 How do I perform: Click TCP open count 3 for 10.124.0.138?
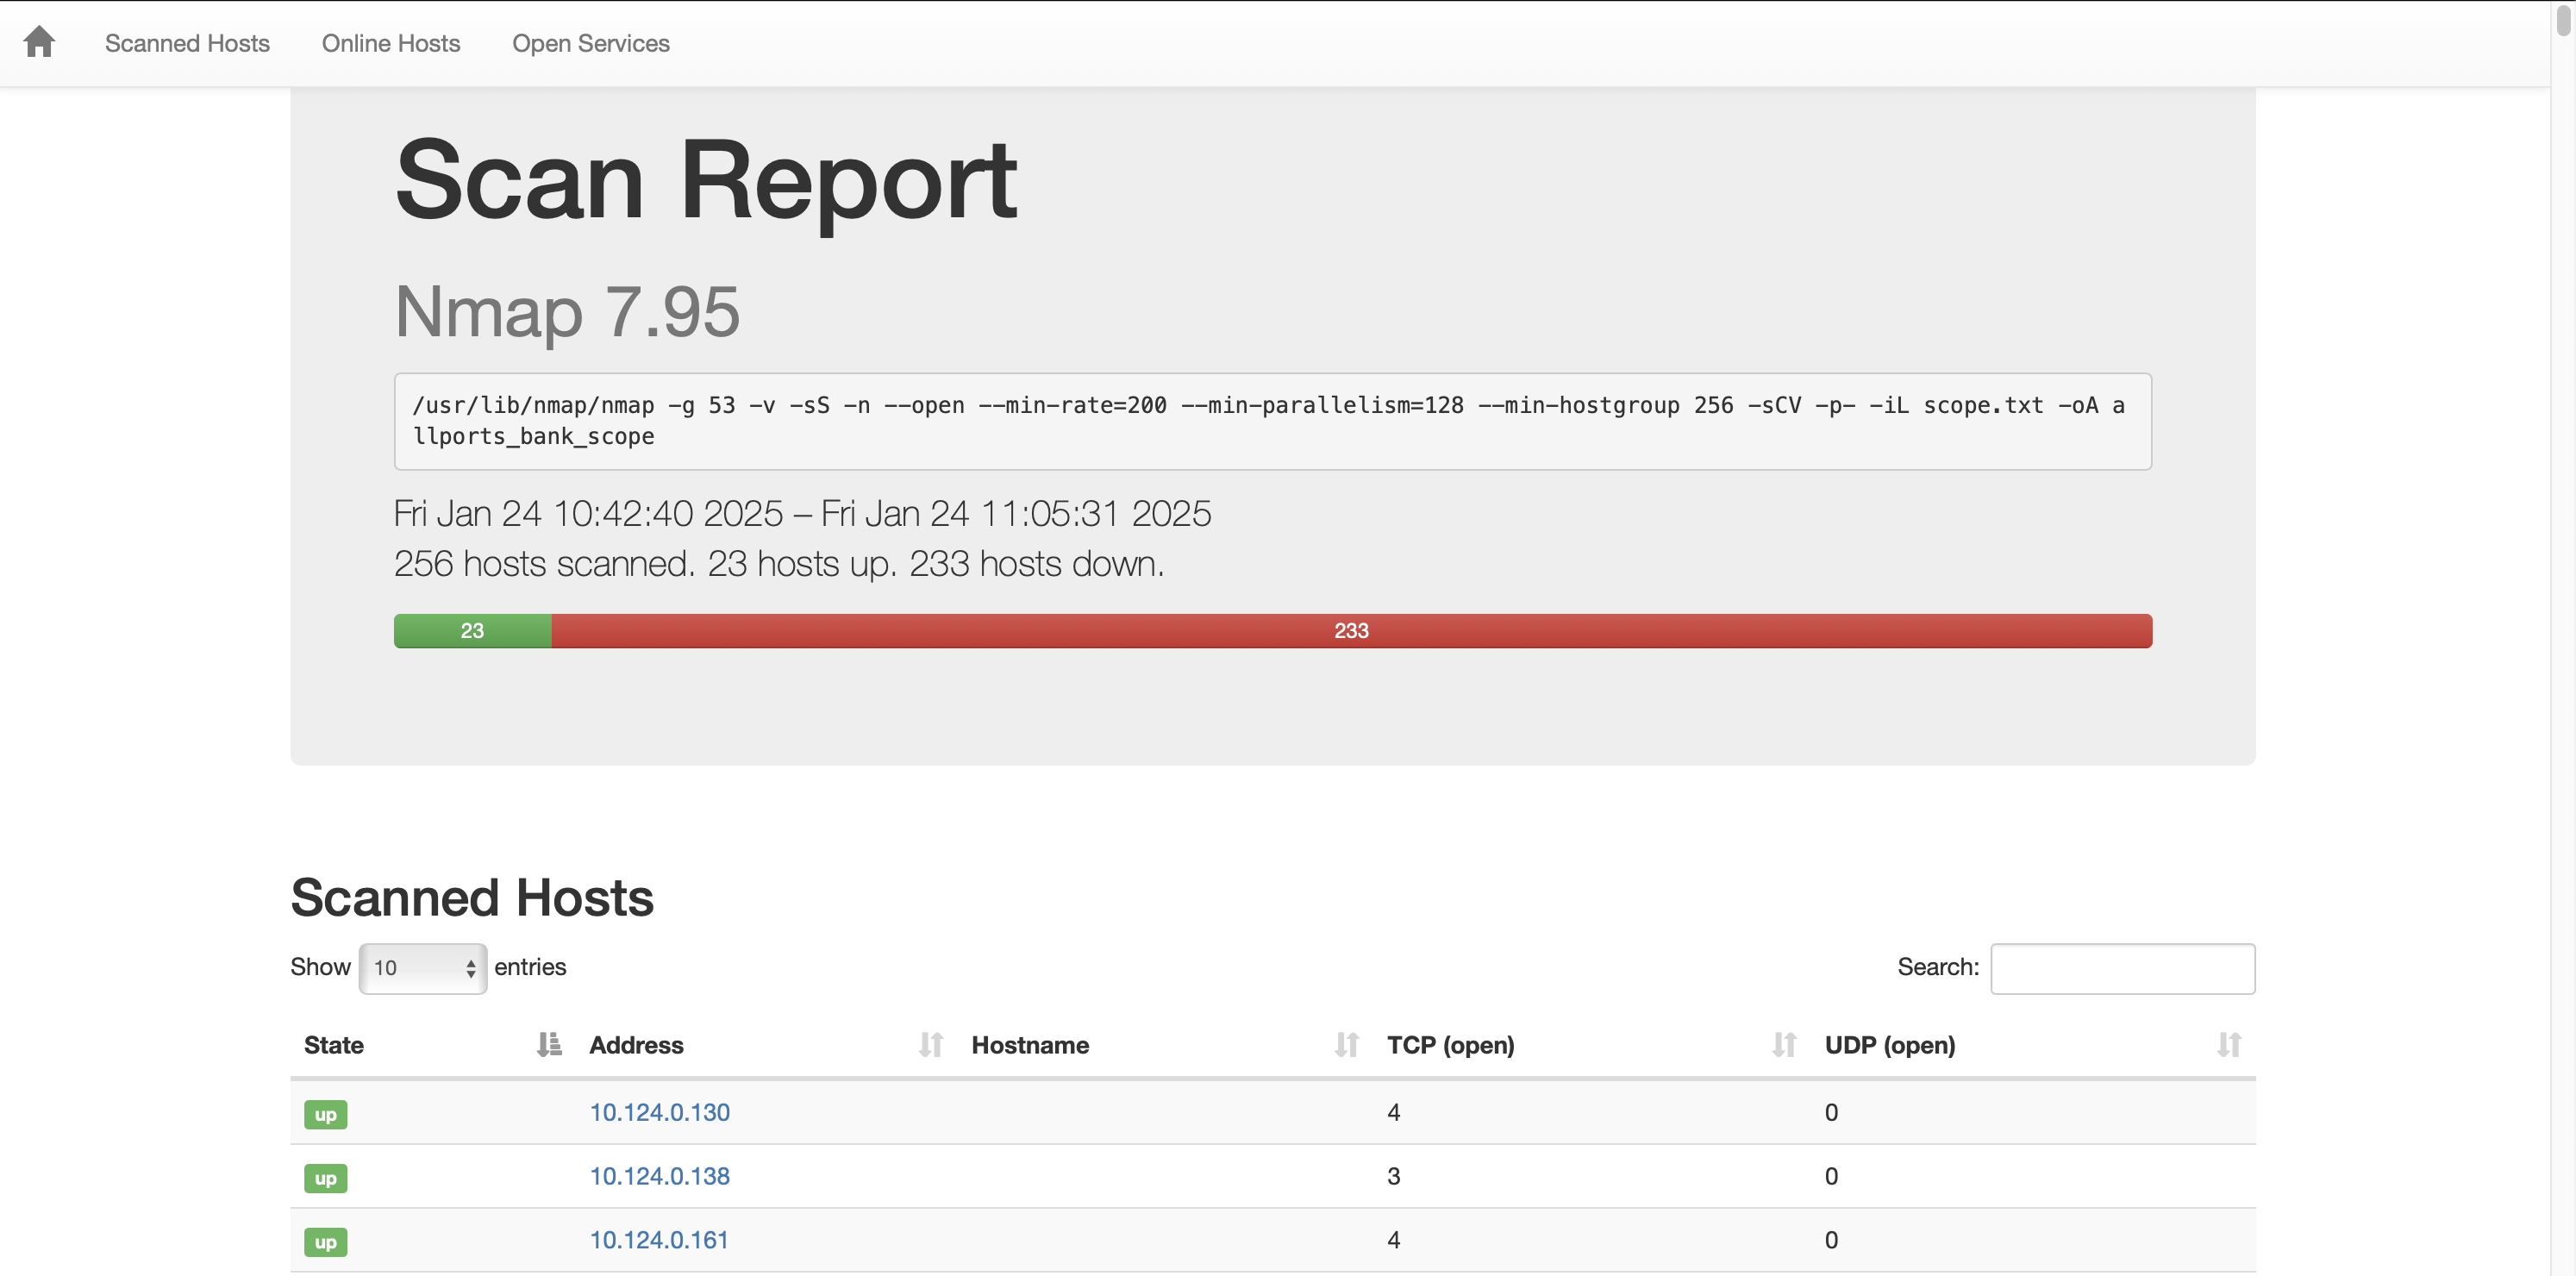click(1393, 1176)
